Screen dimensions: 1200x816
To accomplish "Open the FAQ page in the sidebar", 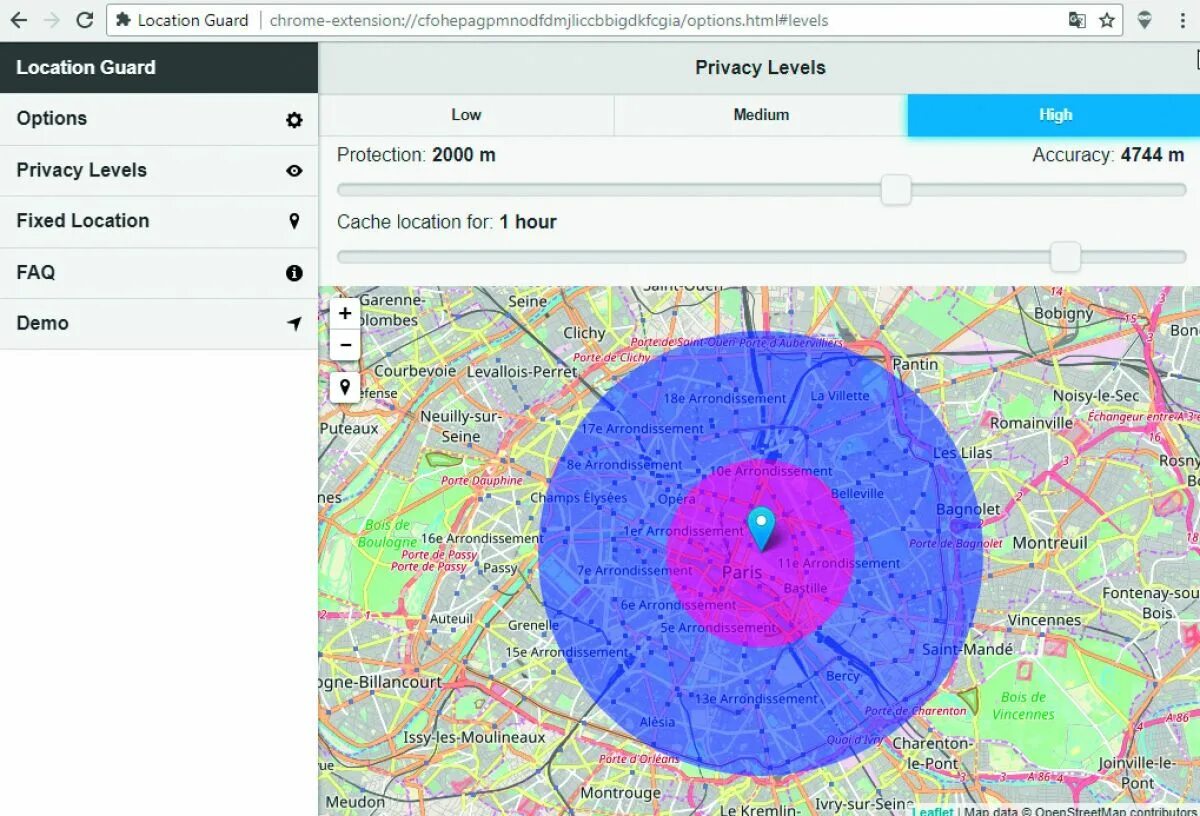I will point(159,273).
